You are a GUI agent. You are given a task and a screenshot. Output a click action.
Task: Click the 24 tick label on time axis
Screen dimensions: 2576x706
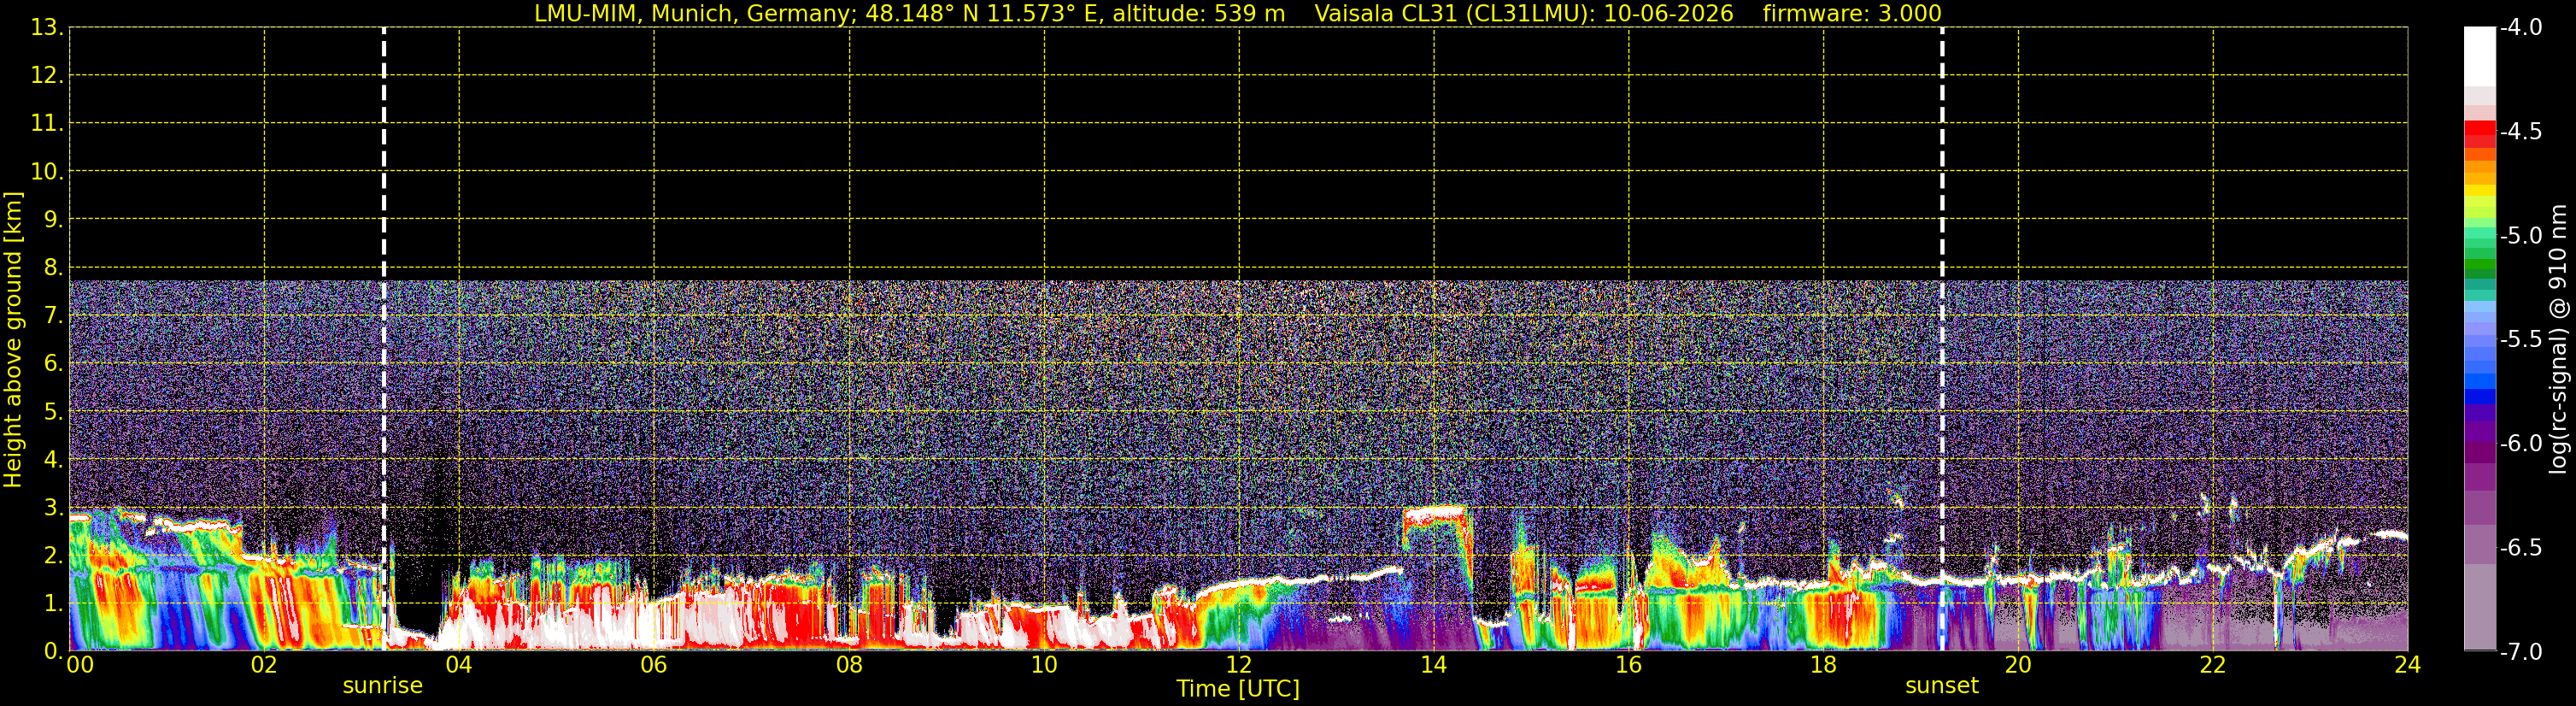(x=2408, y=665)
